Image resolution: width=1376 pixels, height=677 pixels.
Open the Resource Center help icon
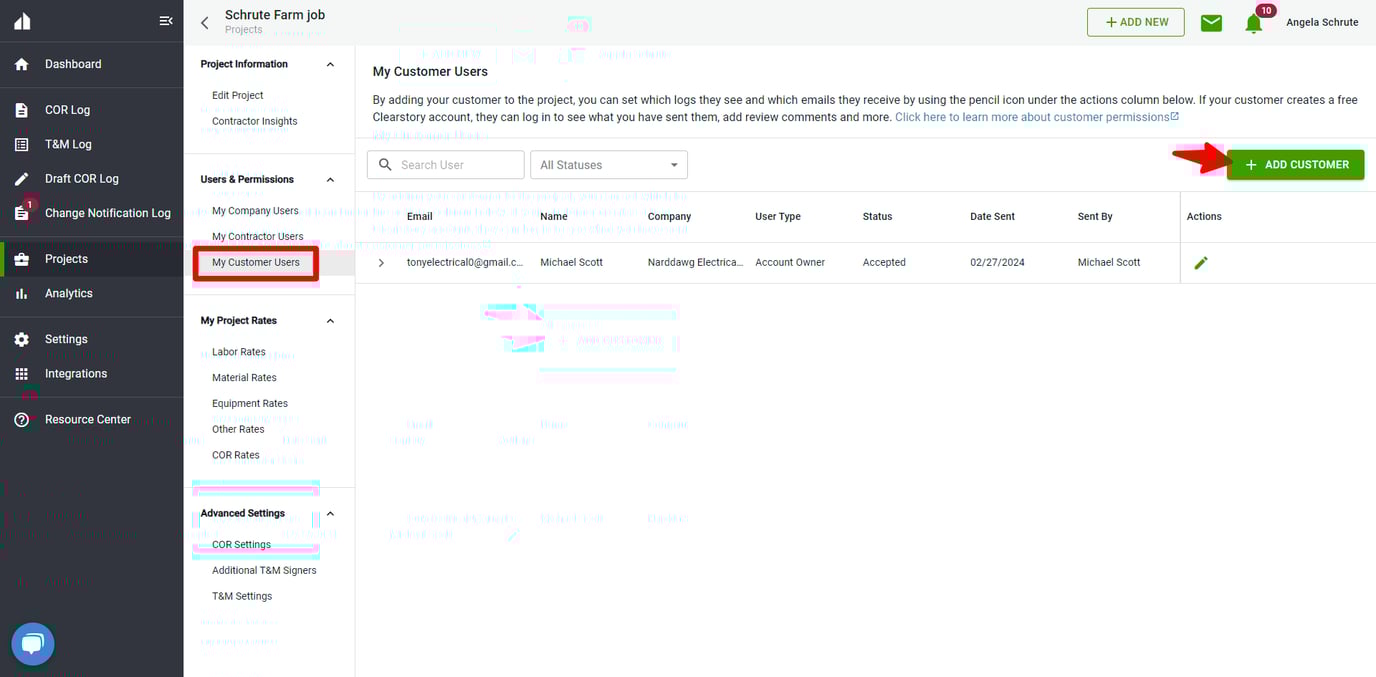click(x=22, y=419)
